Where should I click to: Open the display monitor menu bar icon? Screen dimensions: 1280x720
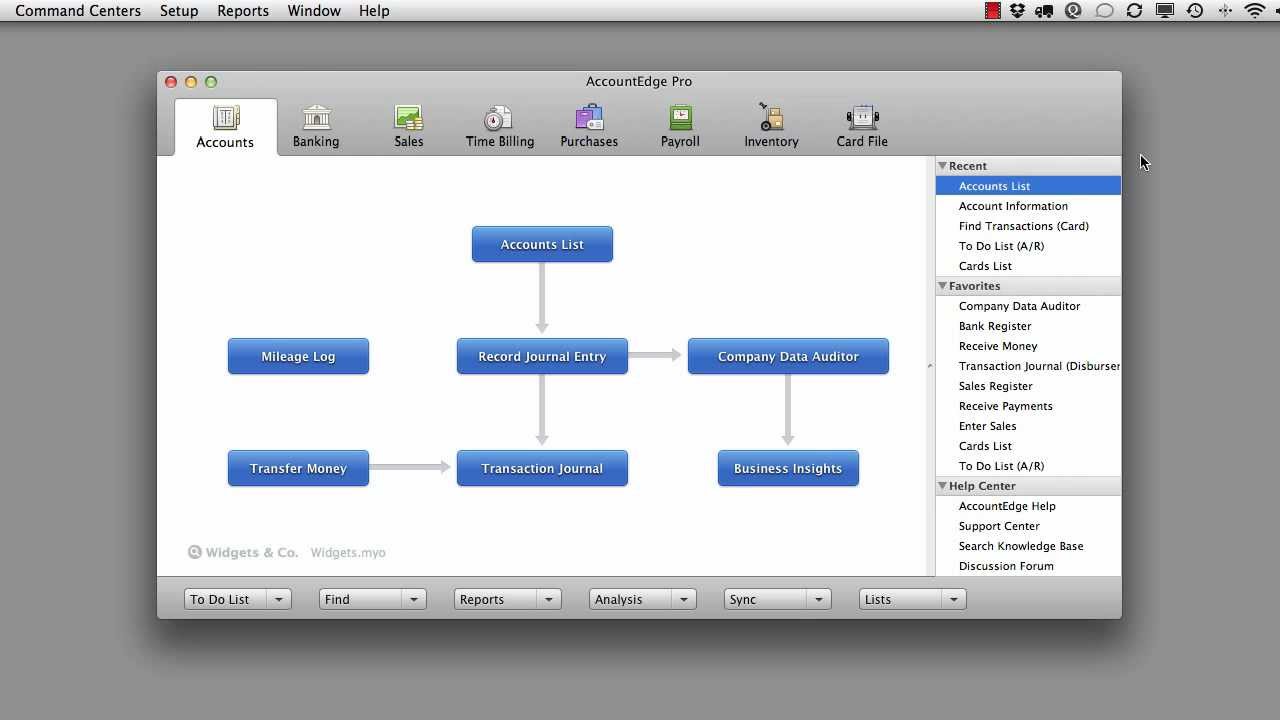coord(1165,11)
